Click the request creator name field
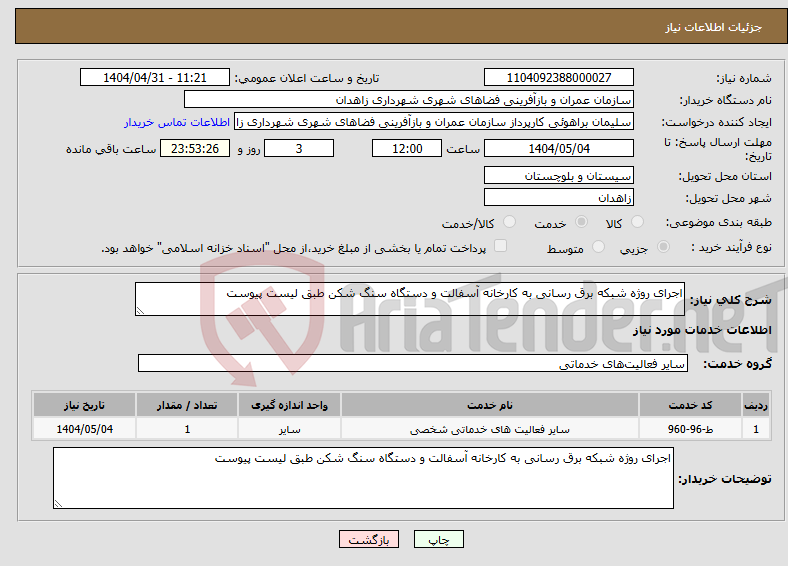 (x=434, y=122)
